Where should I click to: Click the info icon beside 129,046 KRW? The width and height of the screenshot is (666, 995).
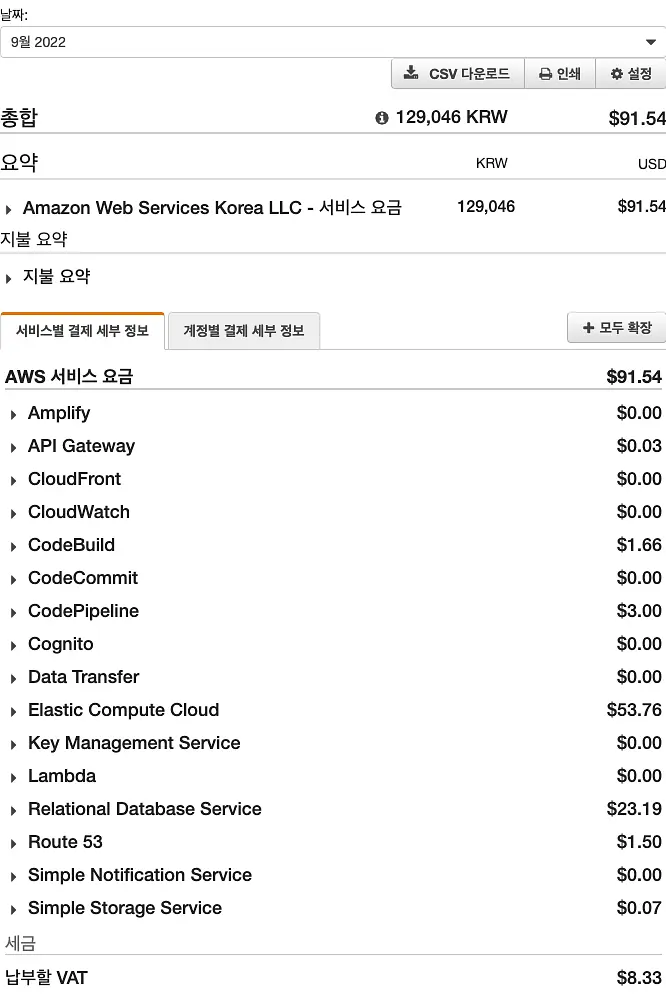click(x=381, y=117)
